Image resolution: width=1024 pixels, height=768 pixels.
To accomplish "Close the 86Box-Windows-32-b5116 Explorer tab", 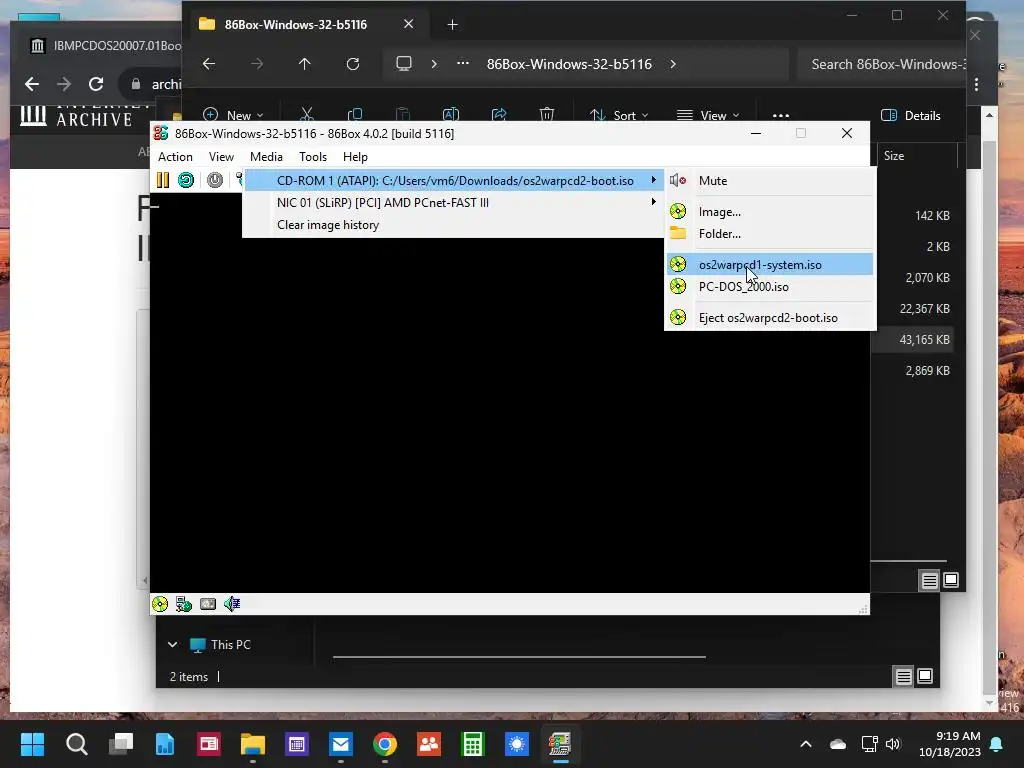I will point(409,24).
